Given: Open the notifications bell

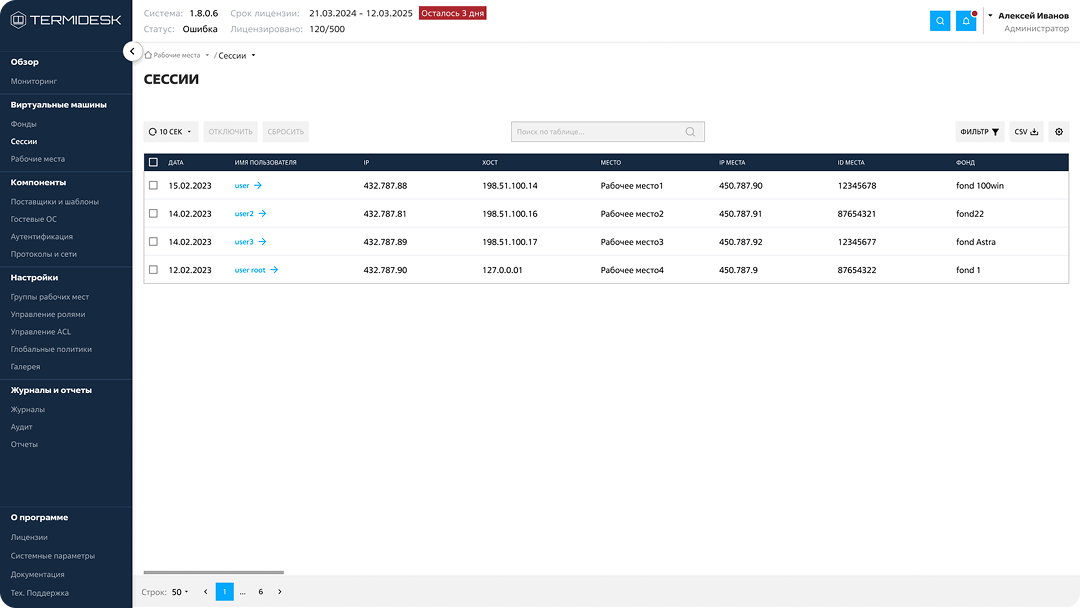Looking at the screenshot, I should pos(965,21).
